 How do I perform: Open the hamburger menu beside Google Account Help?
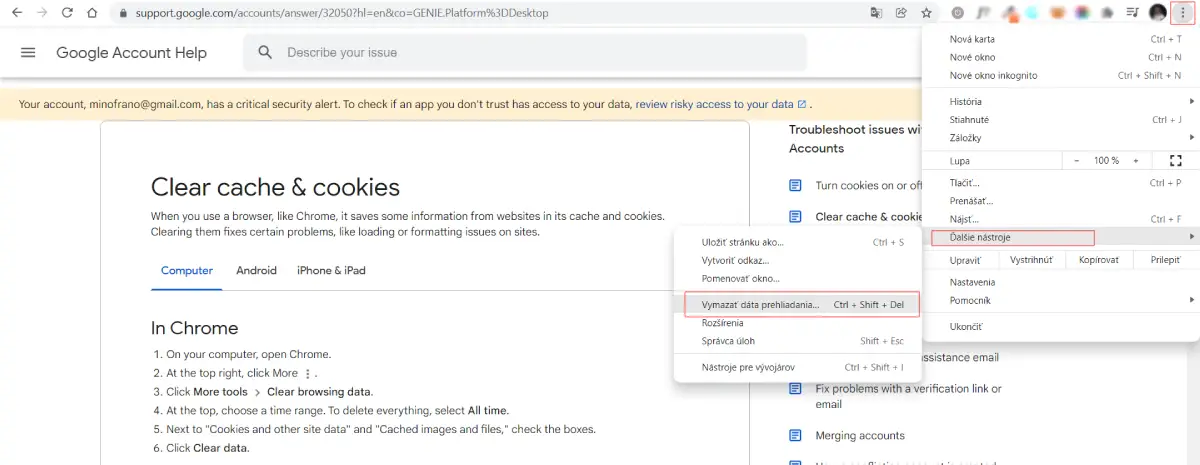28,53
